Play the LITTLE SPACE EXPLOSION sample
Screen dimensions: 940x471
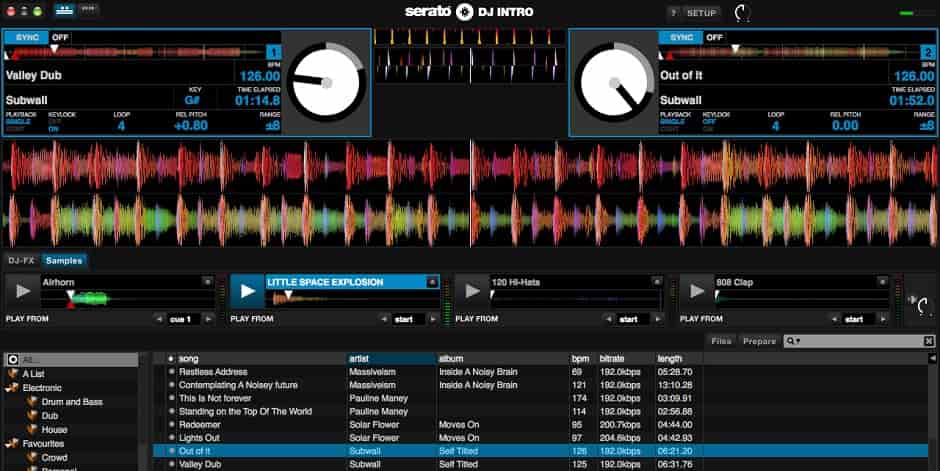(x=247, y=291)
